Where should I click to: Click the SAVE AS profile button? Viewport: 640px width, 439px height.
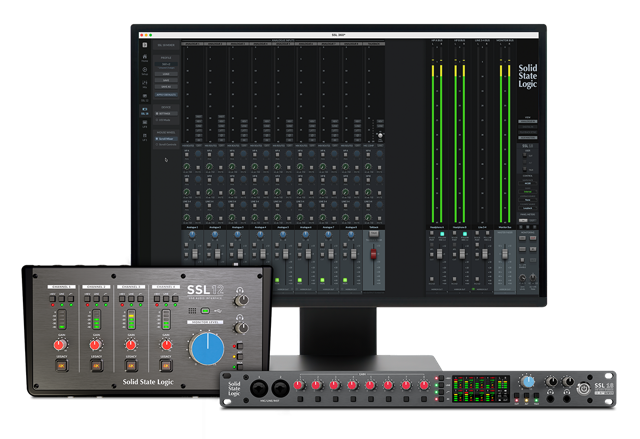click(166, 86)
